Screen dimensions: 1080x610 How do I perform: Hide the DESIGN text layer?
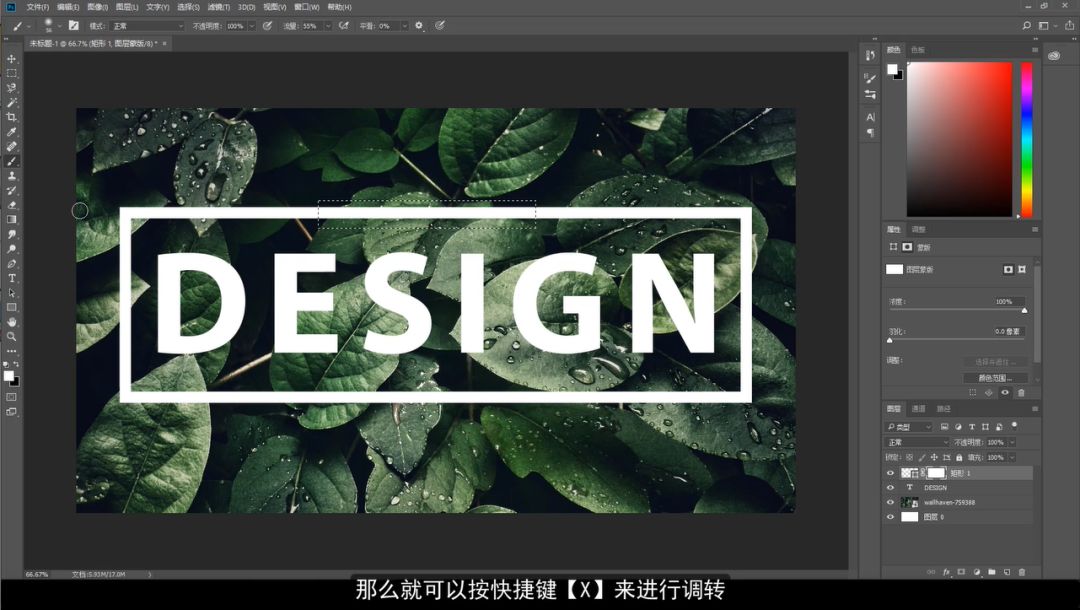tap(890, 487)
